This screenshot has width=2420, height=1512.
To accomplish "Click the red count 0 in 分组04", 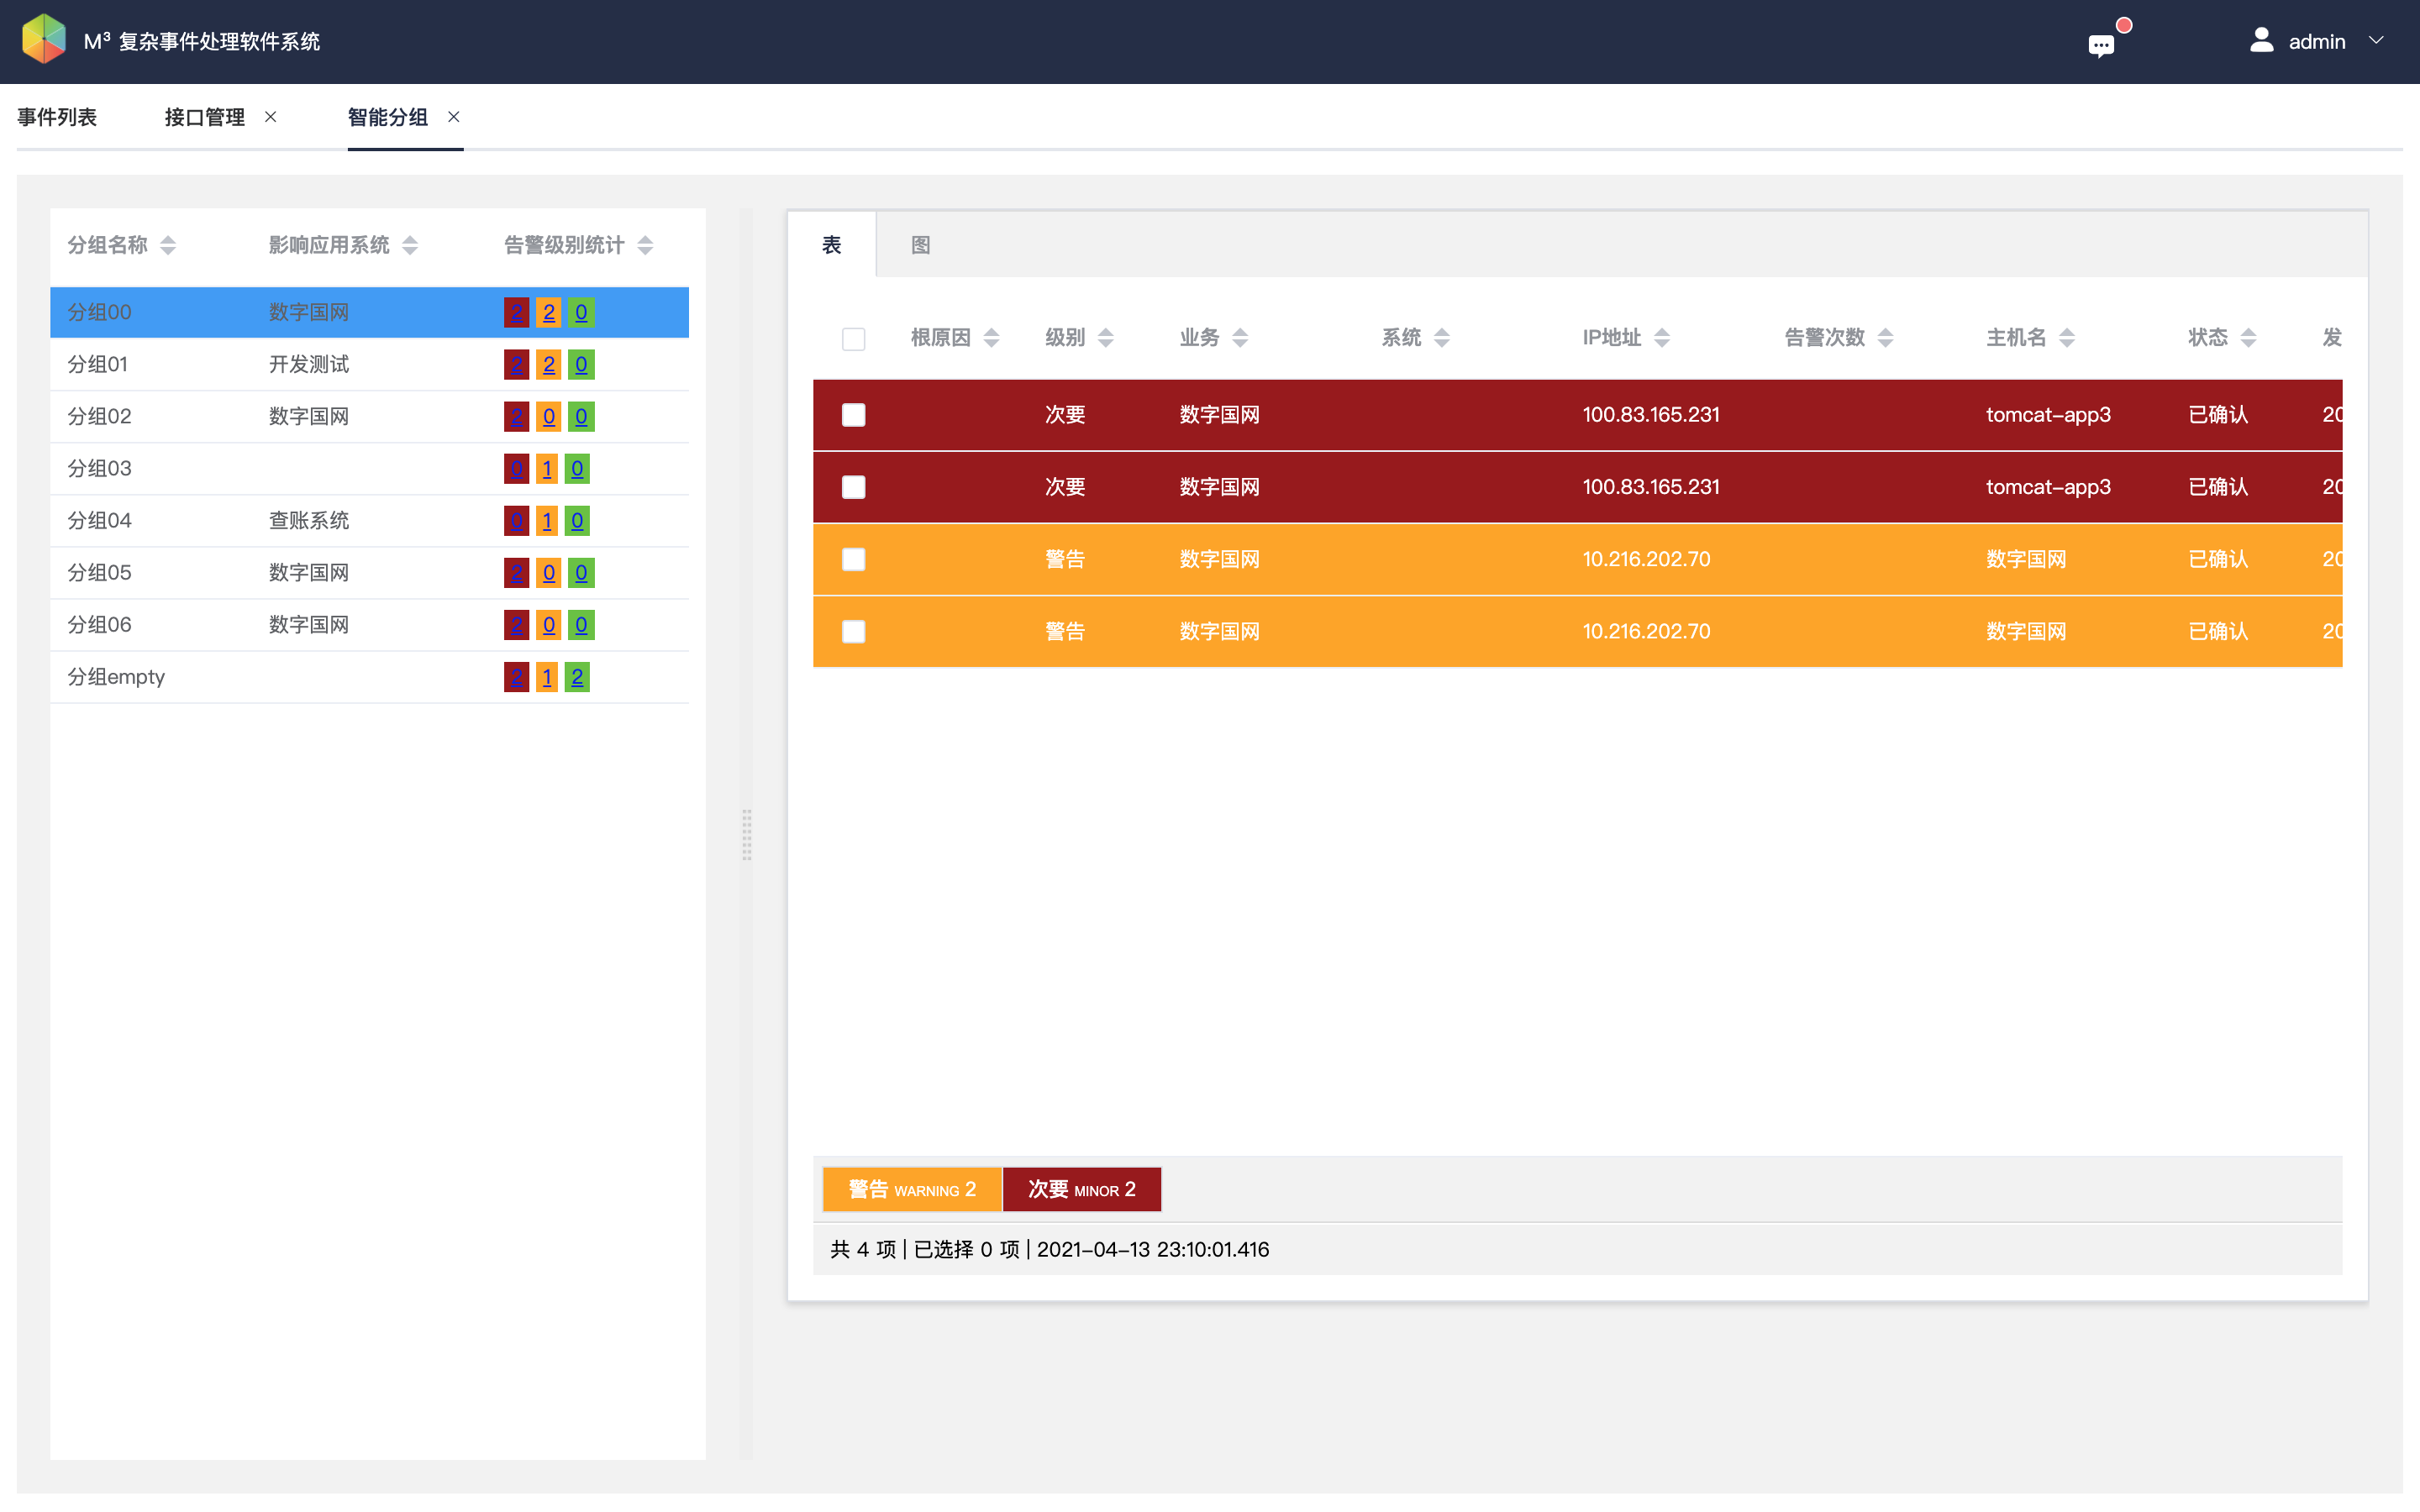I will coord(516,520).
